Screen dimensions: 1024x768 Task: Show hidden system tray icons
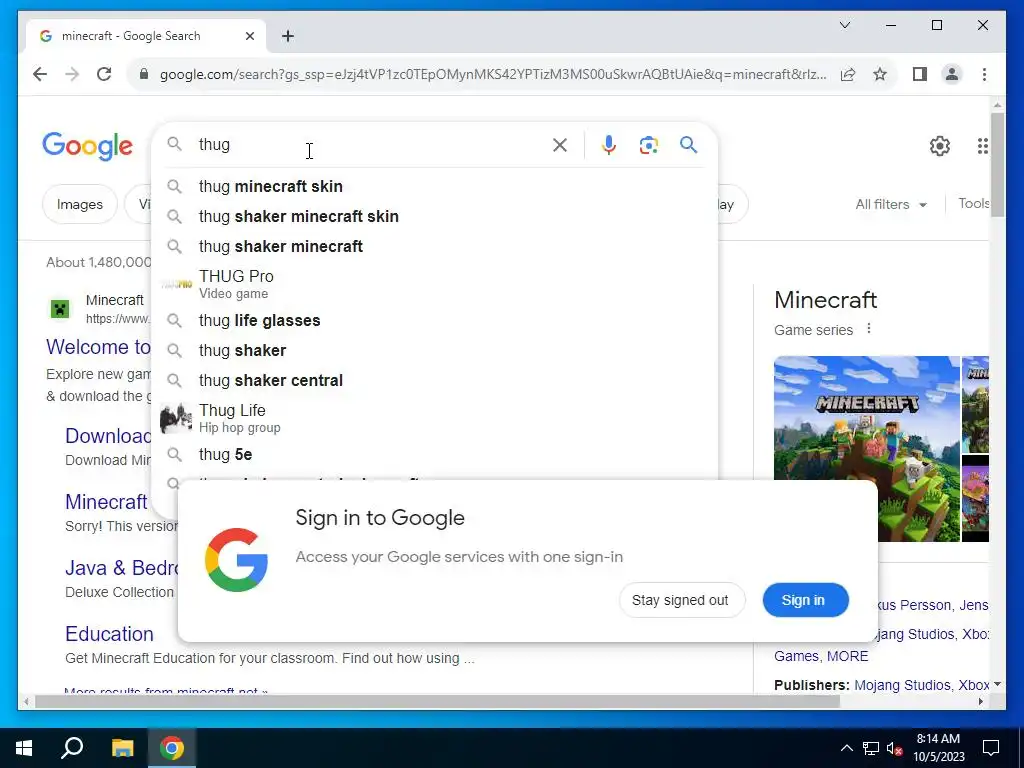pos(846,748)
